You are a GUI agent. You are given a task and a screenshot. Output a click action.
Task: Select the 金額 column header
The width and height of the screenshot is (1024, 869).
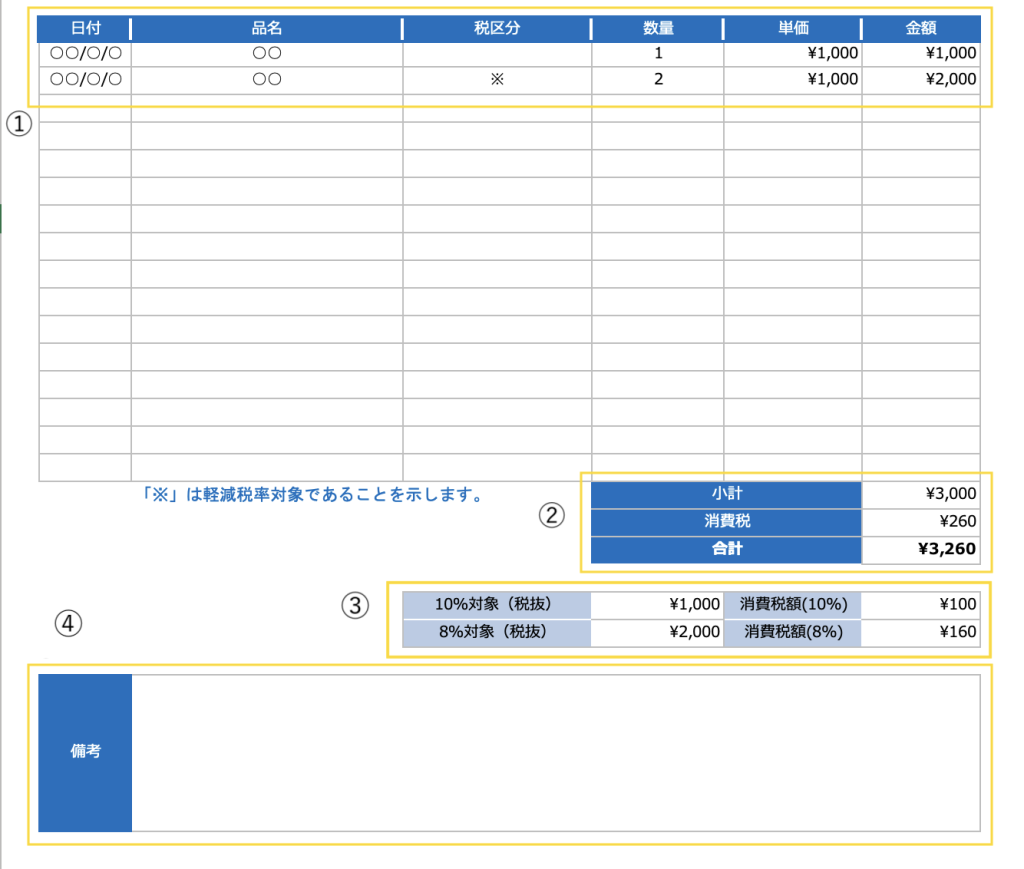point(920,28)
